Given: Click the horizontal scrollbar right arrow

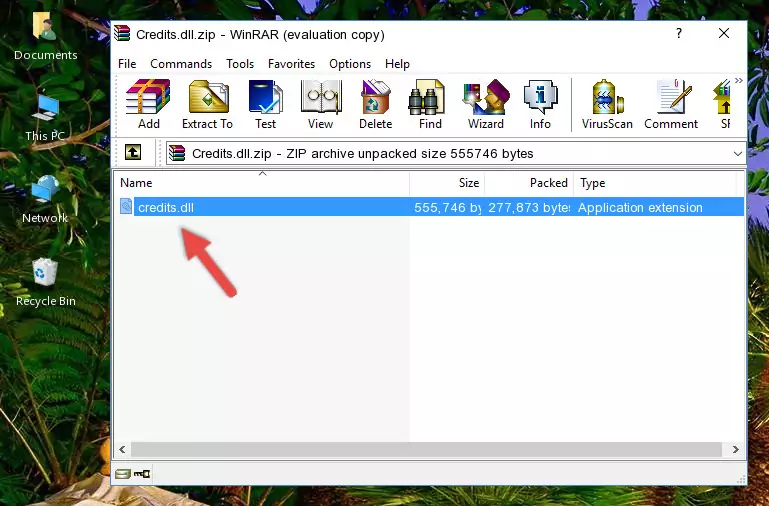Looking at the screenshot, I should [735, 449].
